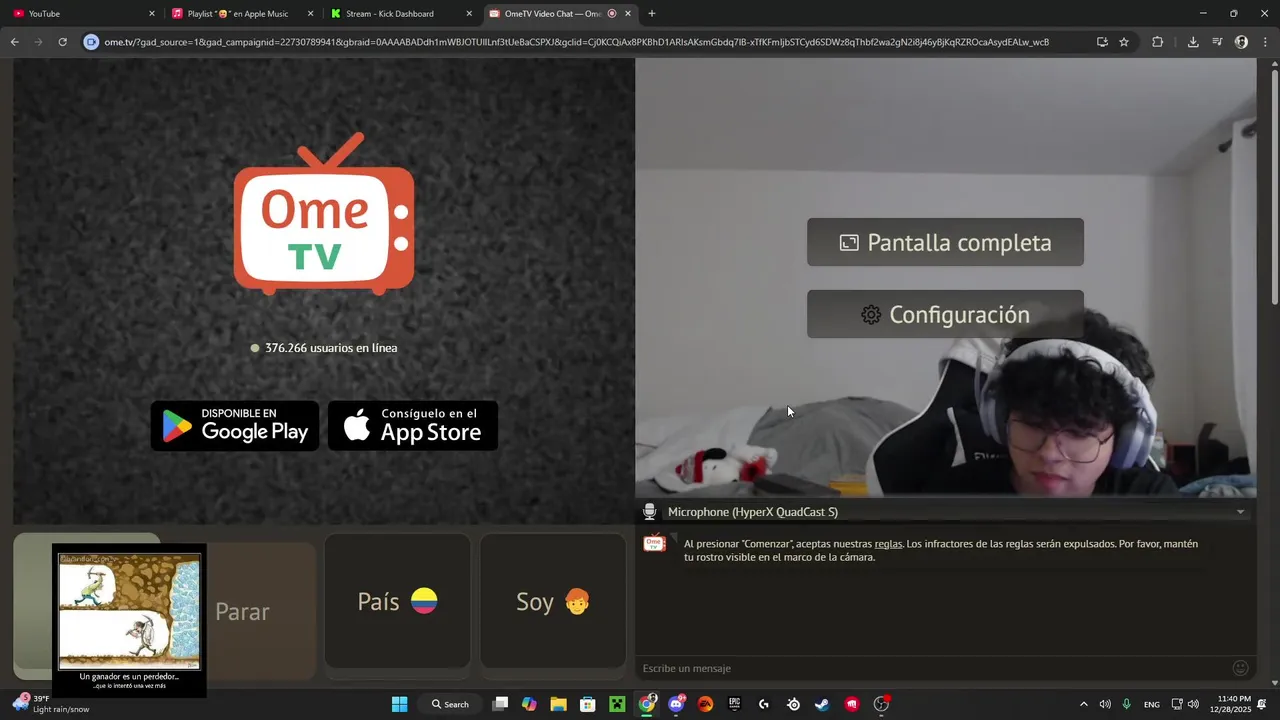Open Discord from the taskbar
1280x720 pixels.
[x=676, y=704]
